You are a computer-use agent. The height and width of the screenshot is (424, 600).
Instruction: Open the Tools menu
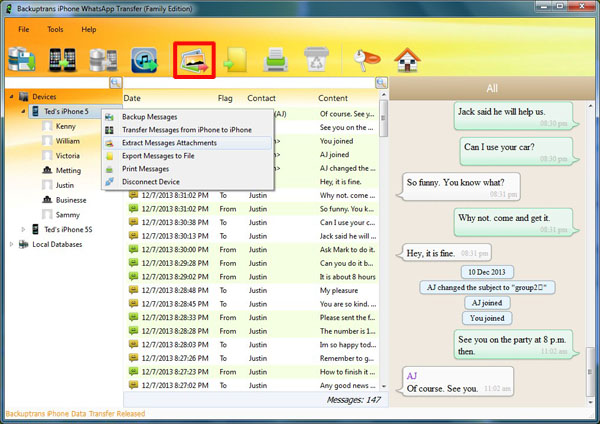tap(55, 29)
